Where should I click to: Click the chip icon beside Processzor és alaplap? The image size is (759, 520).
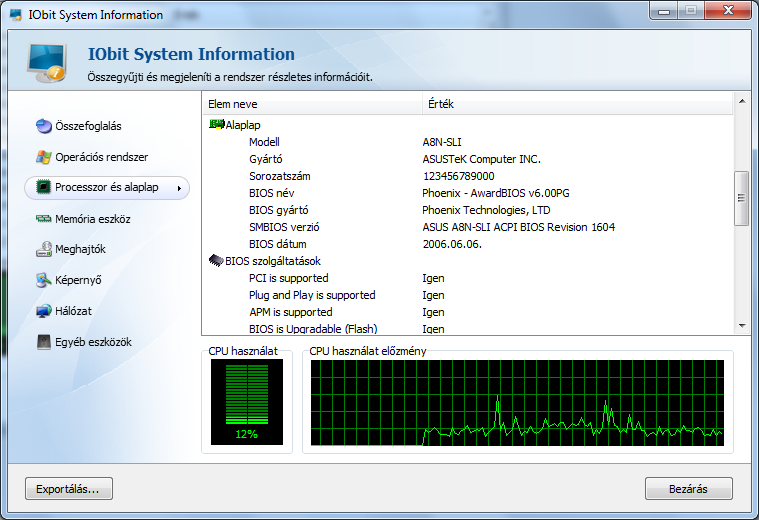(x=44, y=187)
